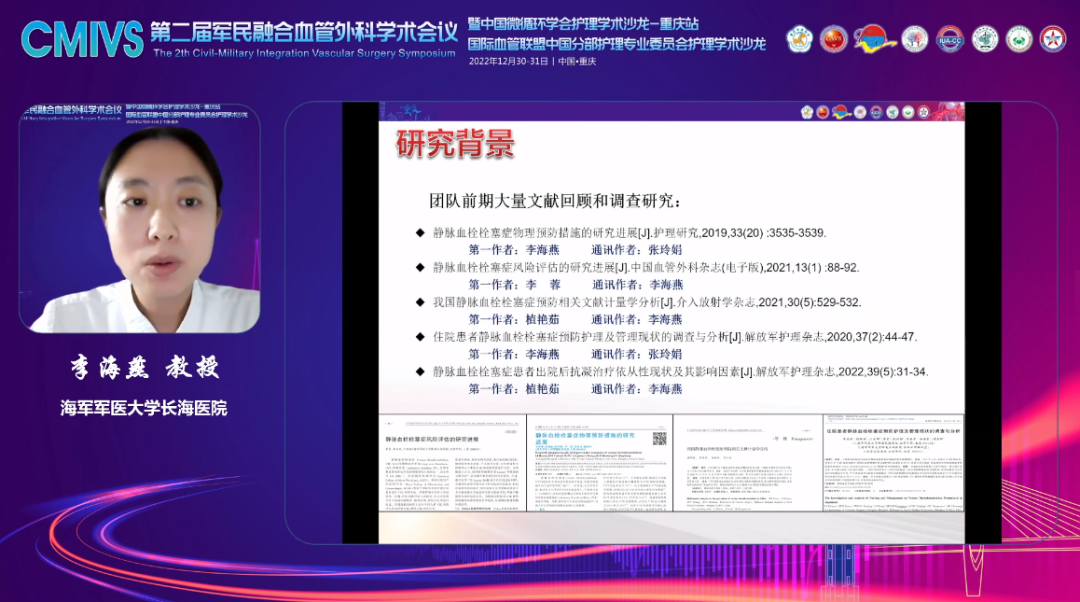Click affiliation 海军军医大学长海医院
1080x602 pixels.
[x=143, y=408]
